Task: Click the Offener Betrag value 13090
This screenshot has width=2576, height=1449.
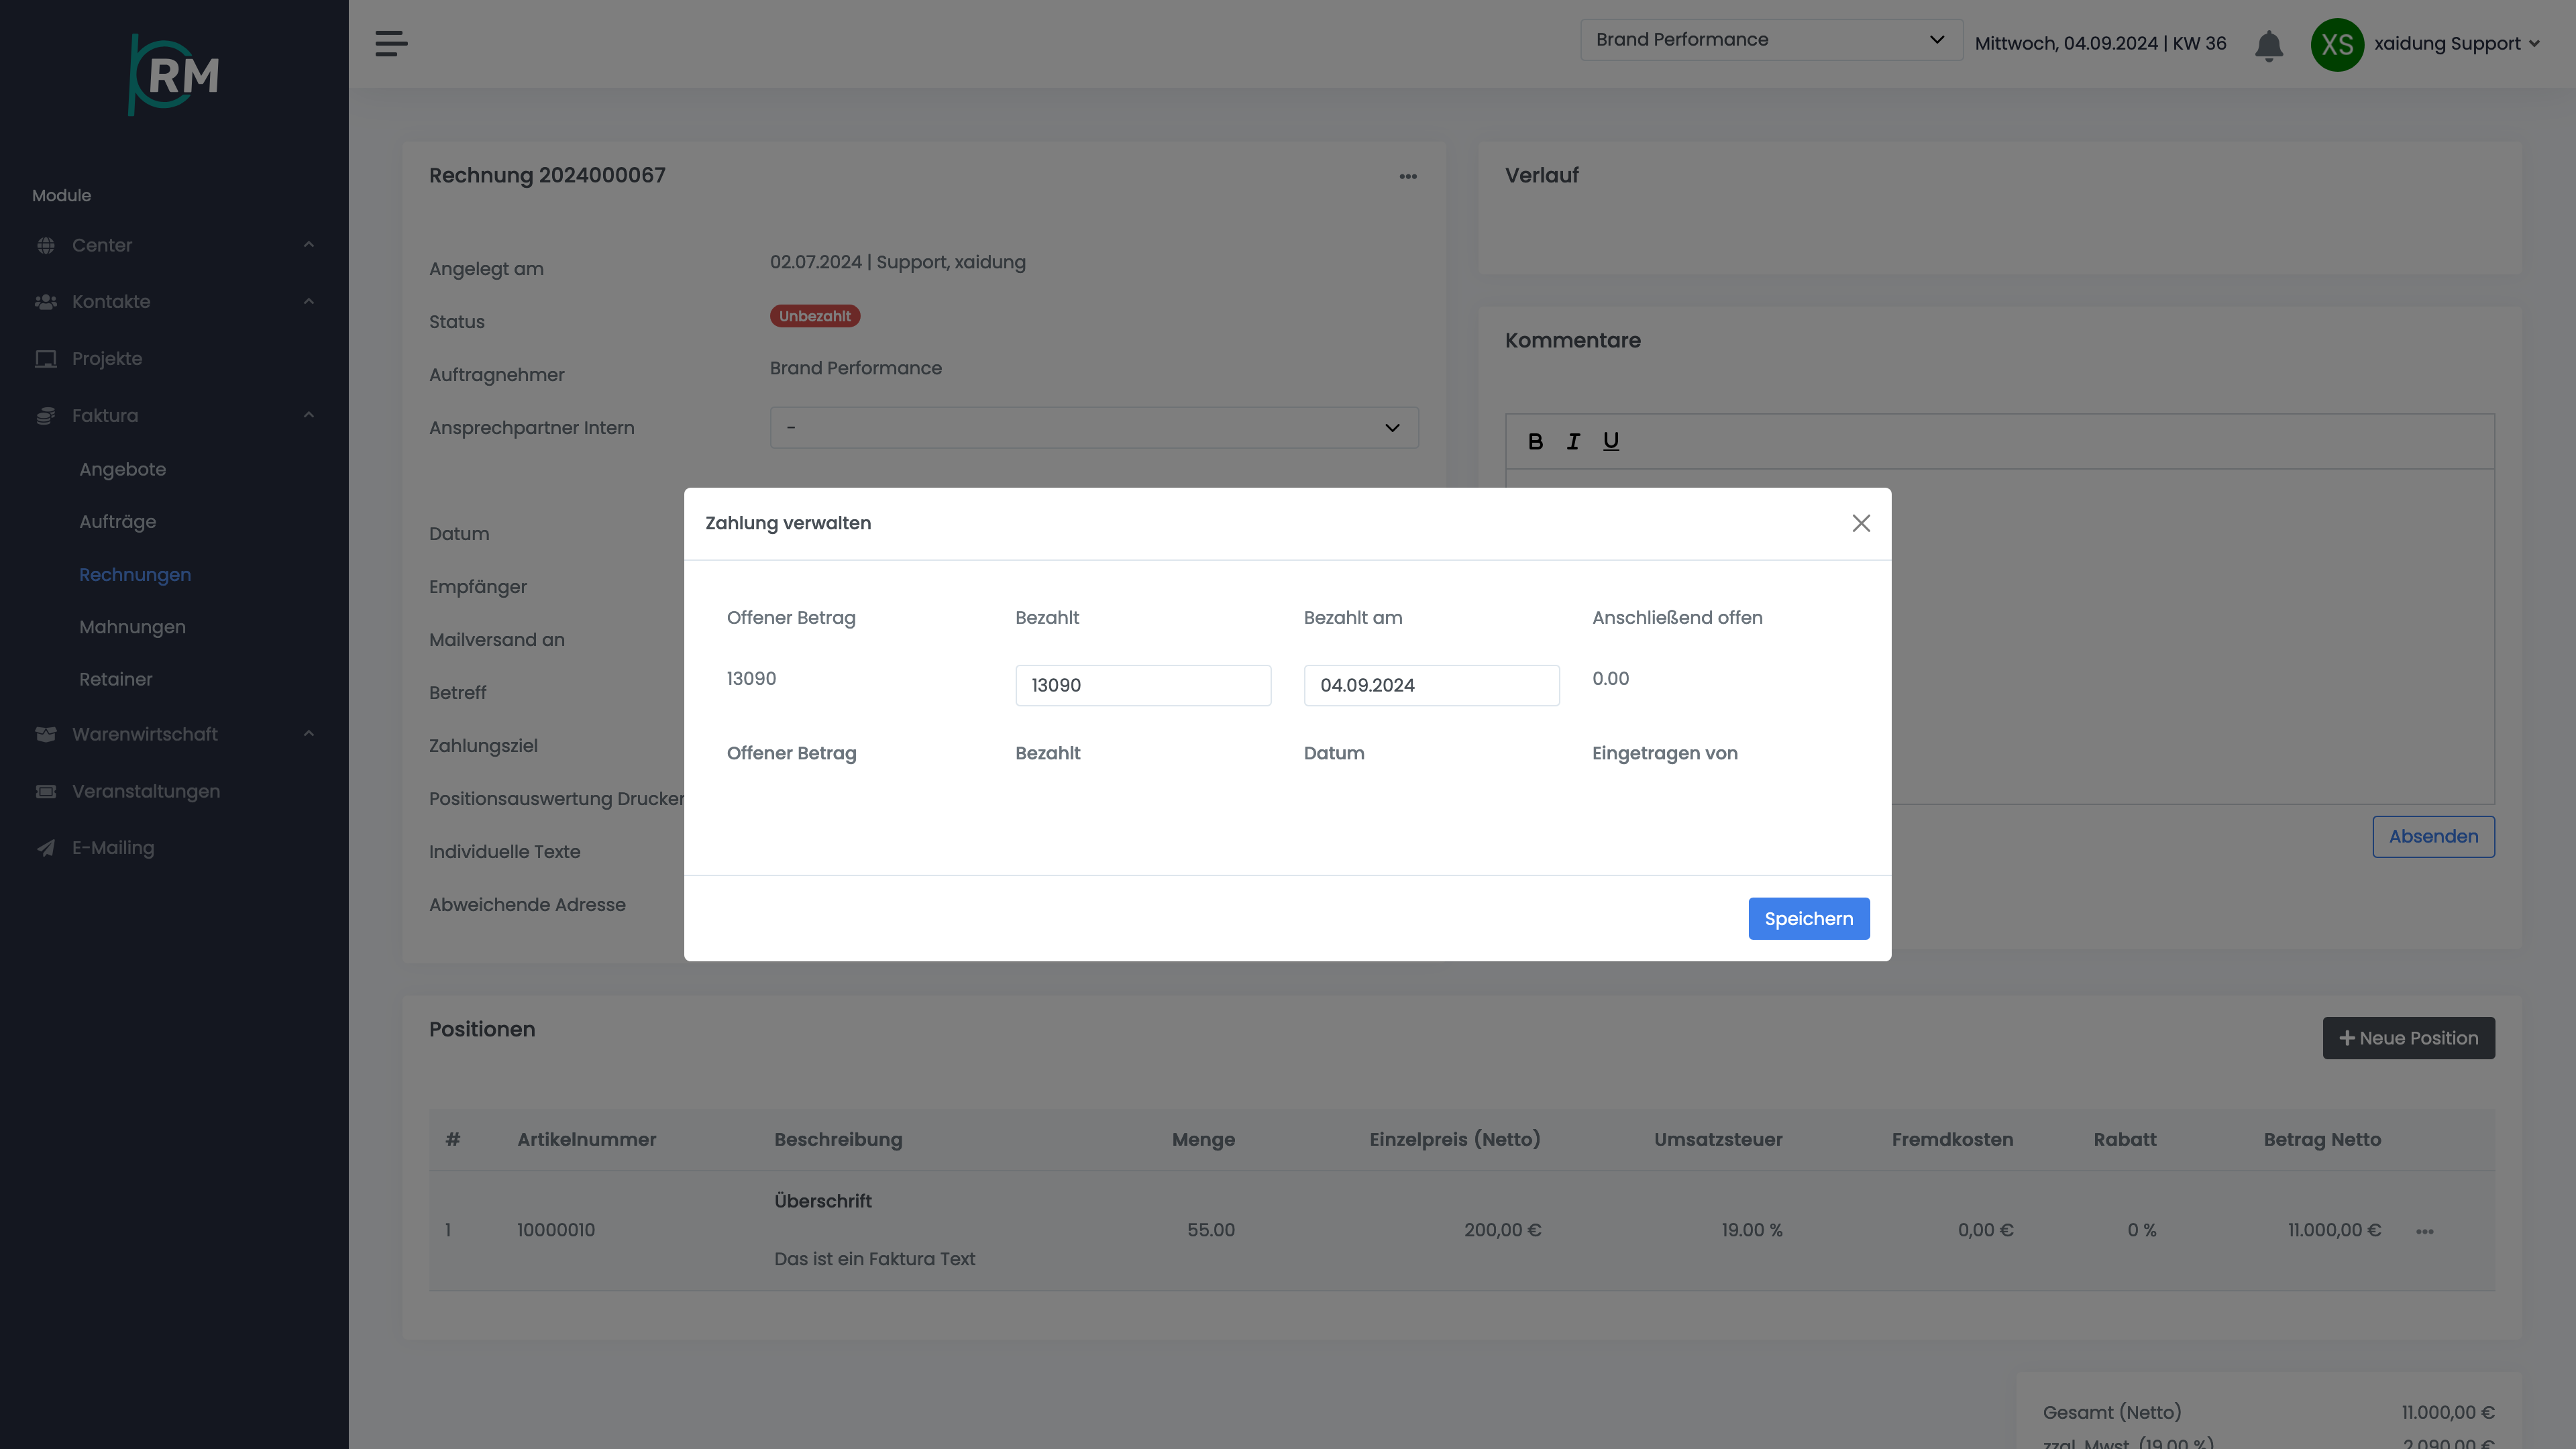Action: [x=751, y=679]
